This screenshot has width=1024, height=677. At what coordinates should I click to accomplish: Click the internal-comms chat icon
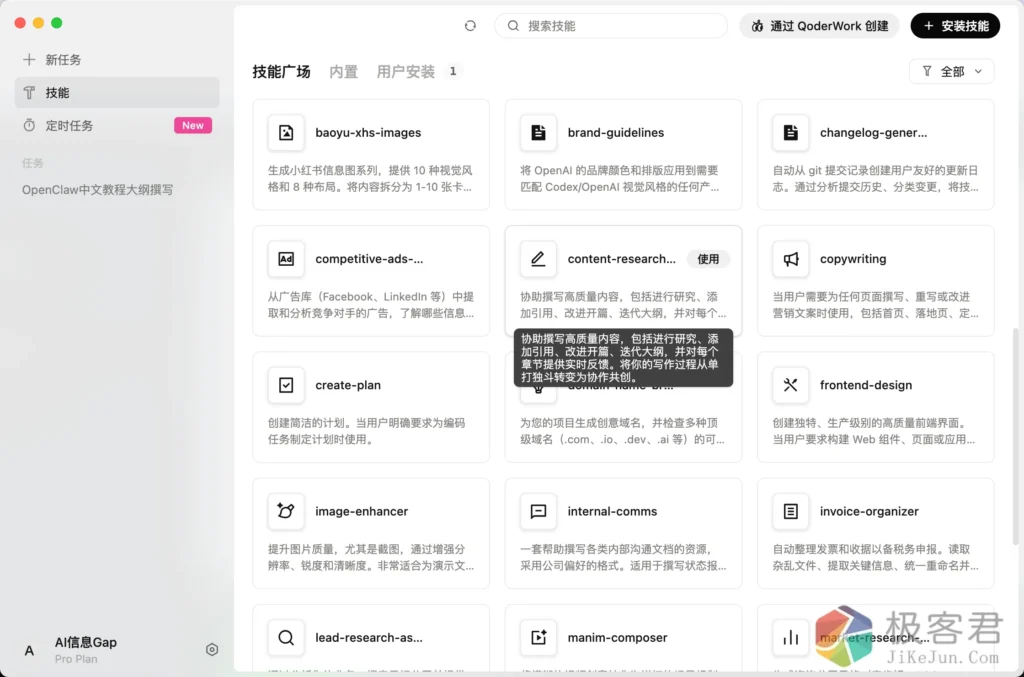[x=538, y=511]
